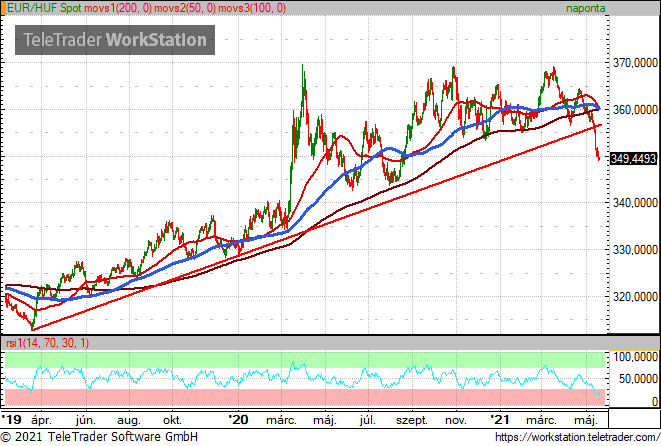Click the '21 year label on time axis
The width and height of the screenshot is (661, 446).
click(x=500, y=420)
